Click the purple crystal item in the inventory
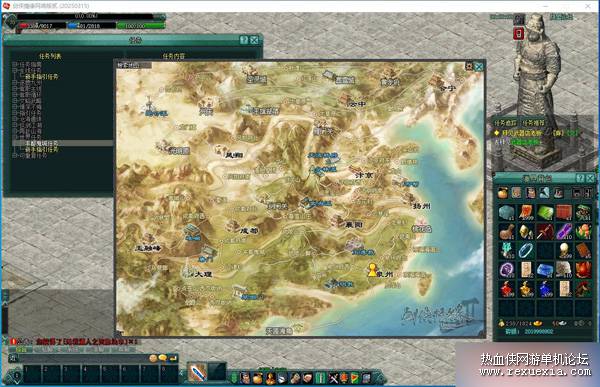600x387 pixels. click(x=564, y=232)
